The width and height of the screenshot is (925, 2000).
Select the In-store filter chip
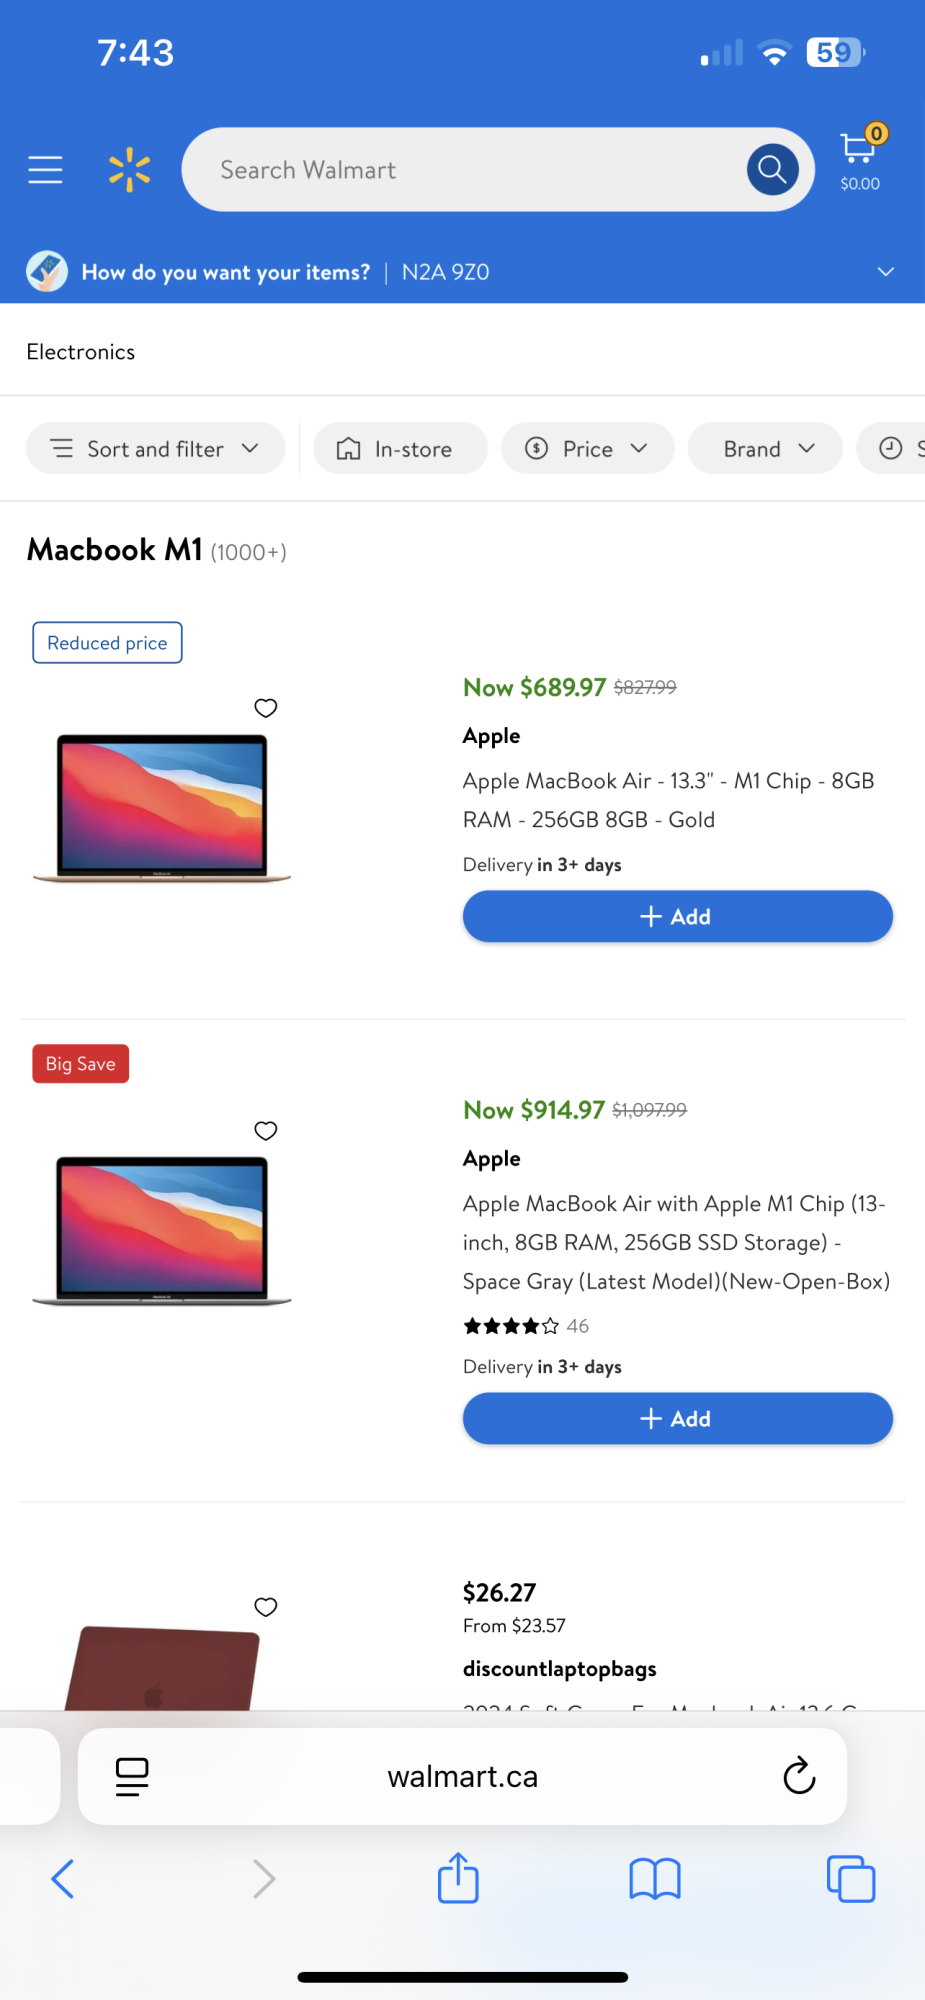click(400, 449)
